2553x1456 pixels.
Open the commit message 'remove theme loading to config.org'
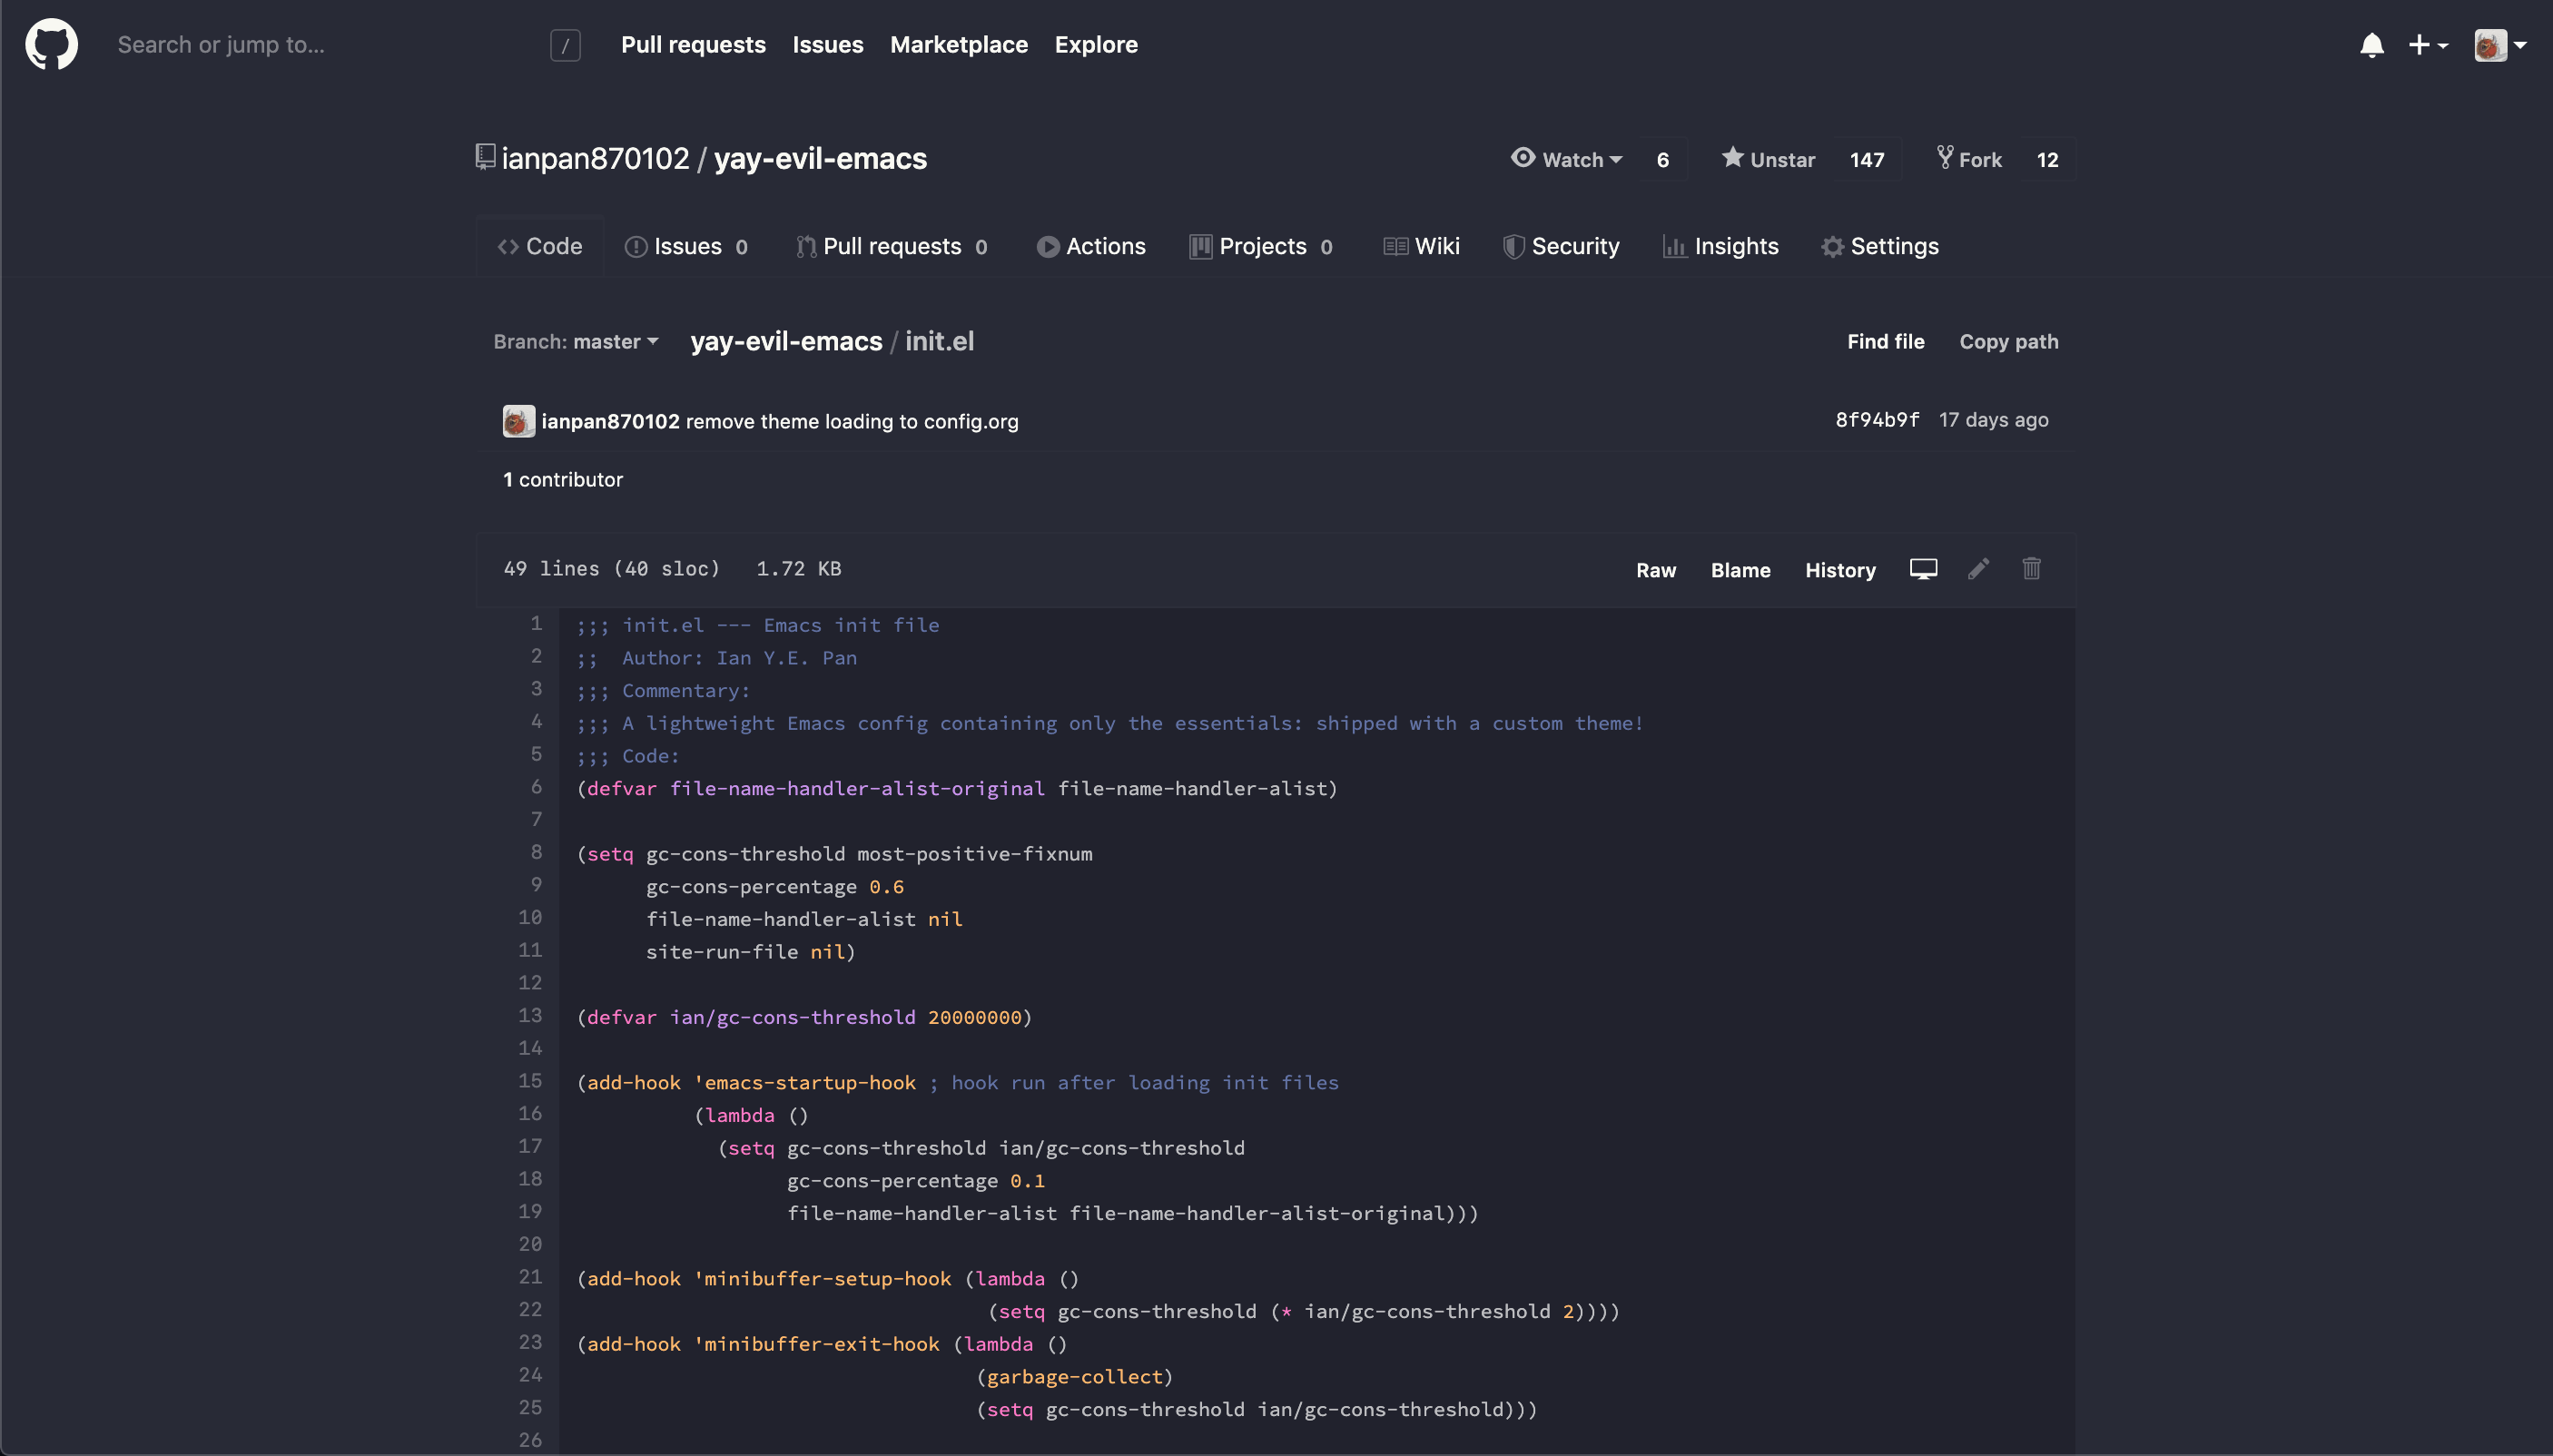tap(851, 421)
